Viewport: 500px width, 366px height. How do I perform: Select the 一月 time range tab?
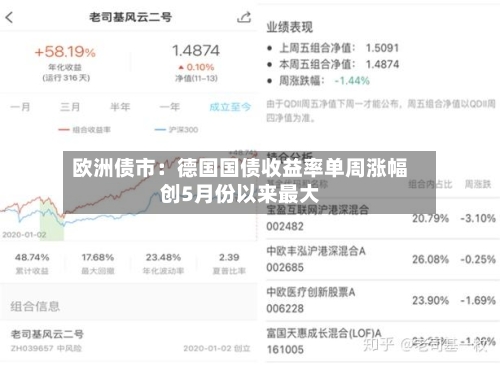pos(20,107)
